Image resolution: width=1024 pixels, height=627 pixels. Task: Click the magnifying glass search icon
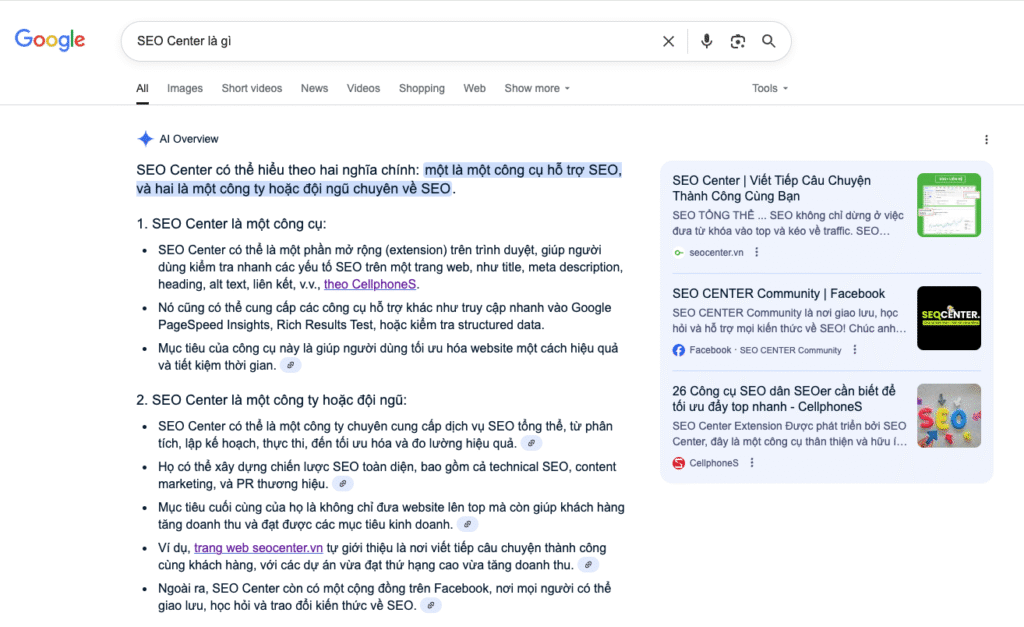coord(769,41)
